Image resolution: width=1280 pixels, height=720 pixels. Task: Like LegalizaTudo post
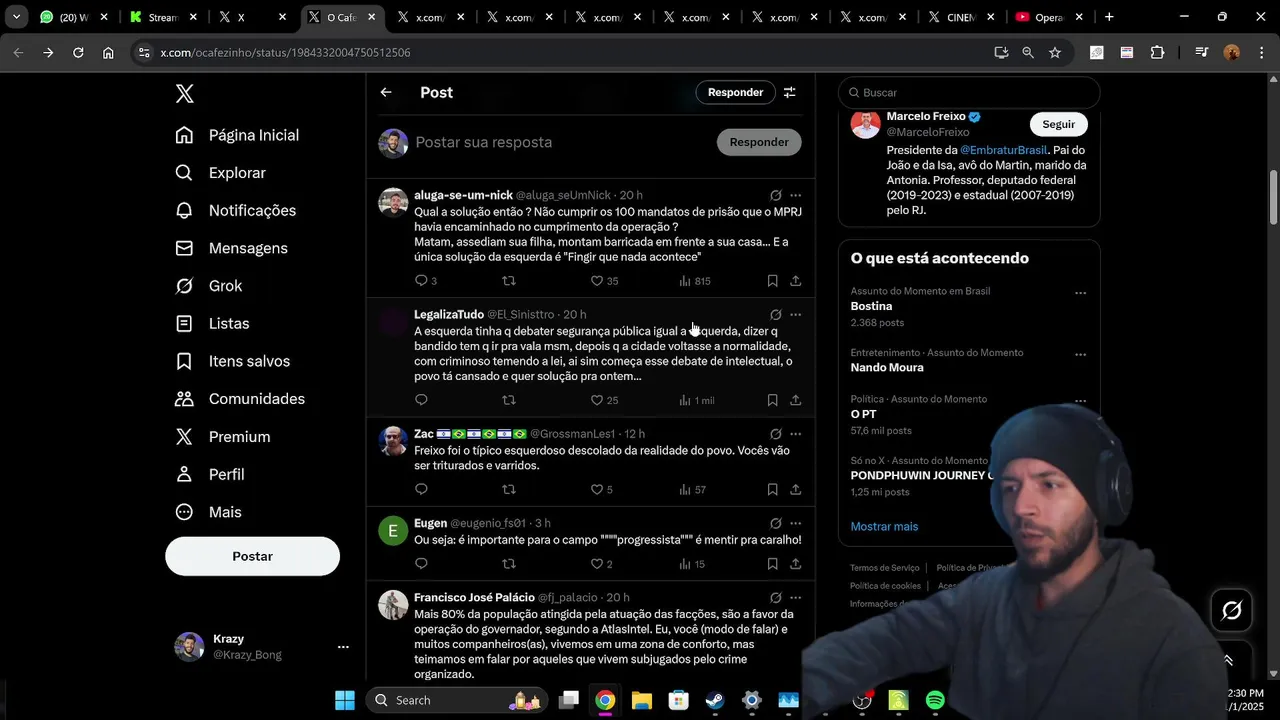point(597,400)
